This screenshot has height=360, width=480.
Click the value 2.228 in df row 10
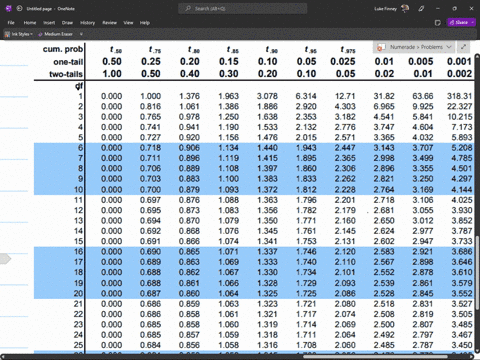345,190
